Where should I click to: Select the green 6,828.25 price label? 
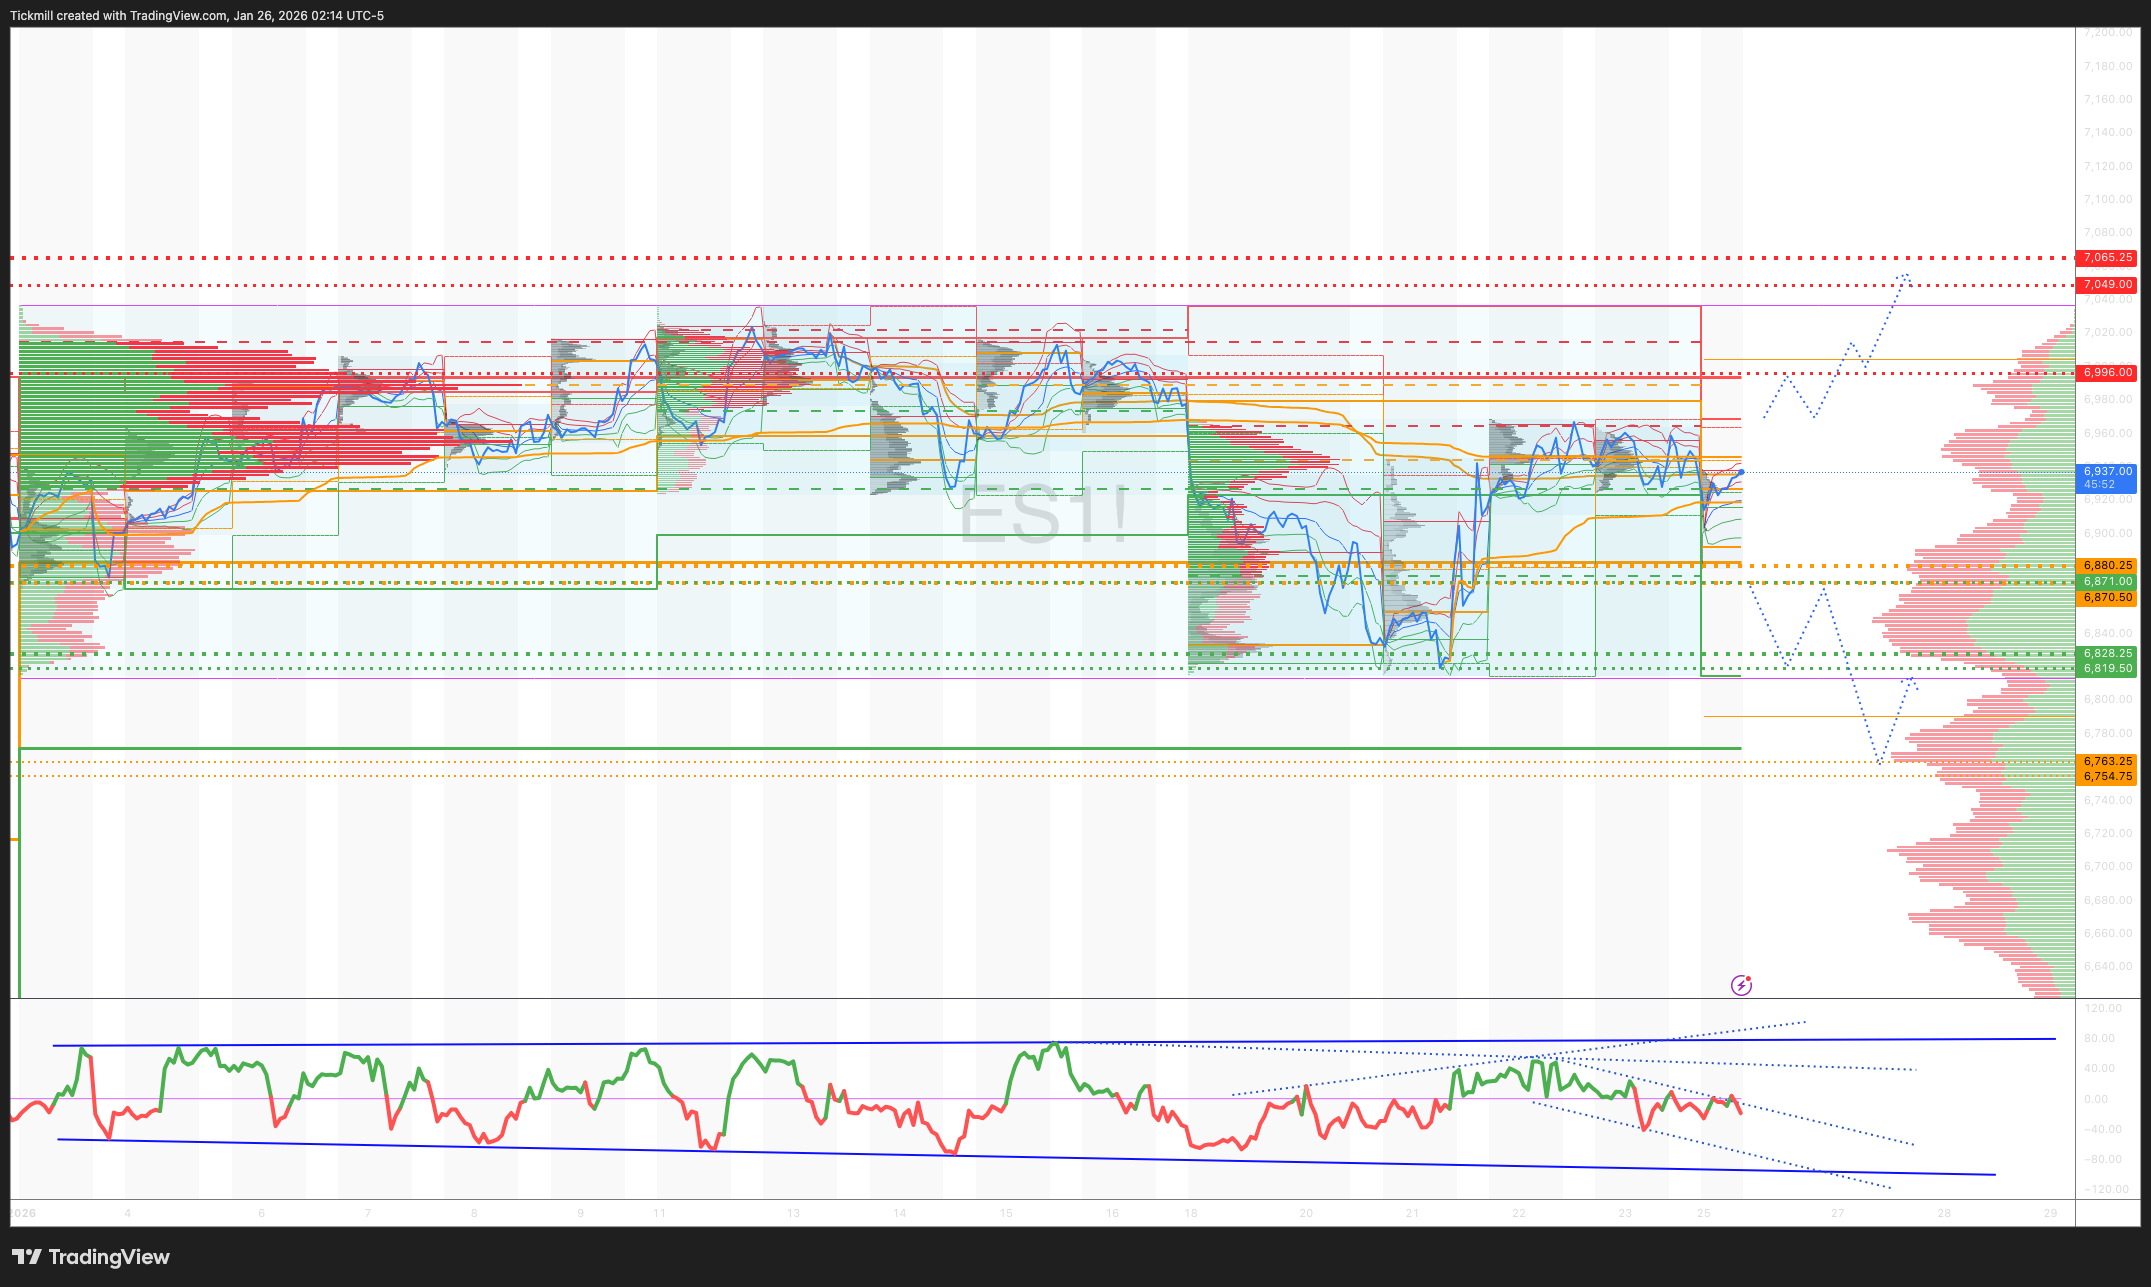[2107, 653]
